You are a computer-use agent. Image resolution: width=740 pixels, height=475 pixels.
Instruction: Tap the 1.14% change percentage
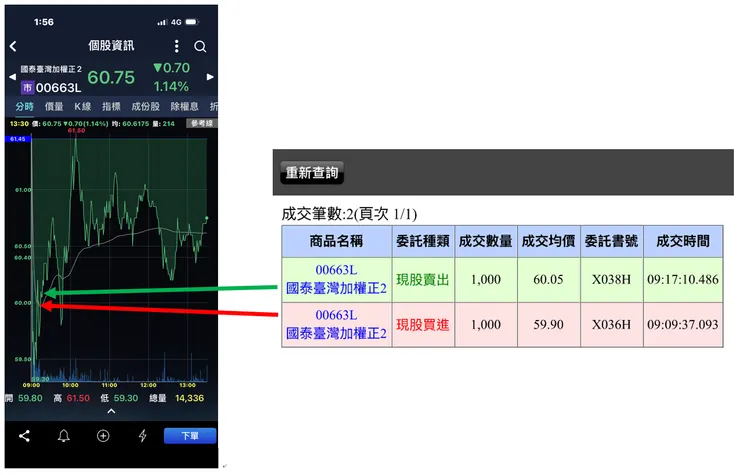(x=171, y=86)
